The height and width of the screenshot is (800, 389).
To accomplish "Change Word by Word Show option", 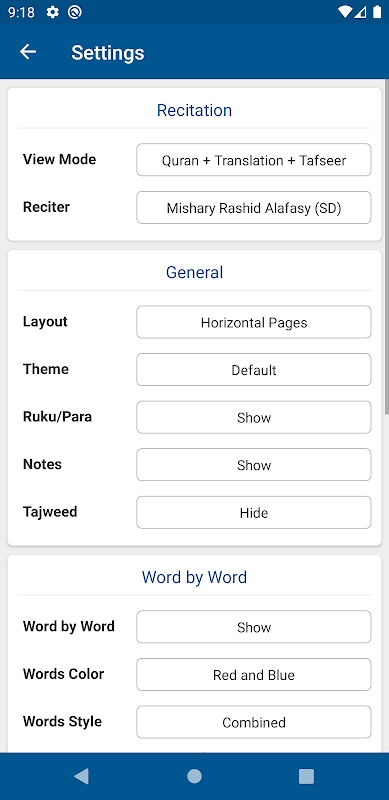I will click(254, 627).
